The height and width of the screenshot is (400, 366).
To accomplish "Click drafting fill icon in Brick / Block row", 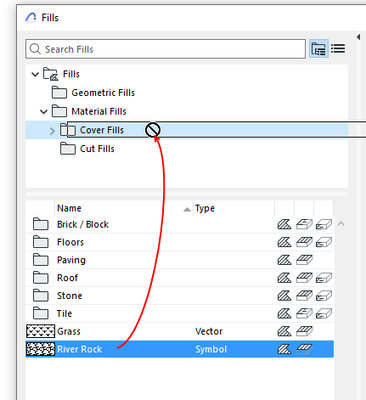I will tap(284, 224).
